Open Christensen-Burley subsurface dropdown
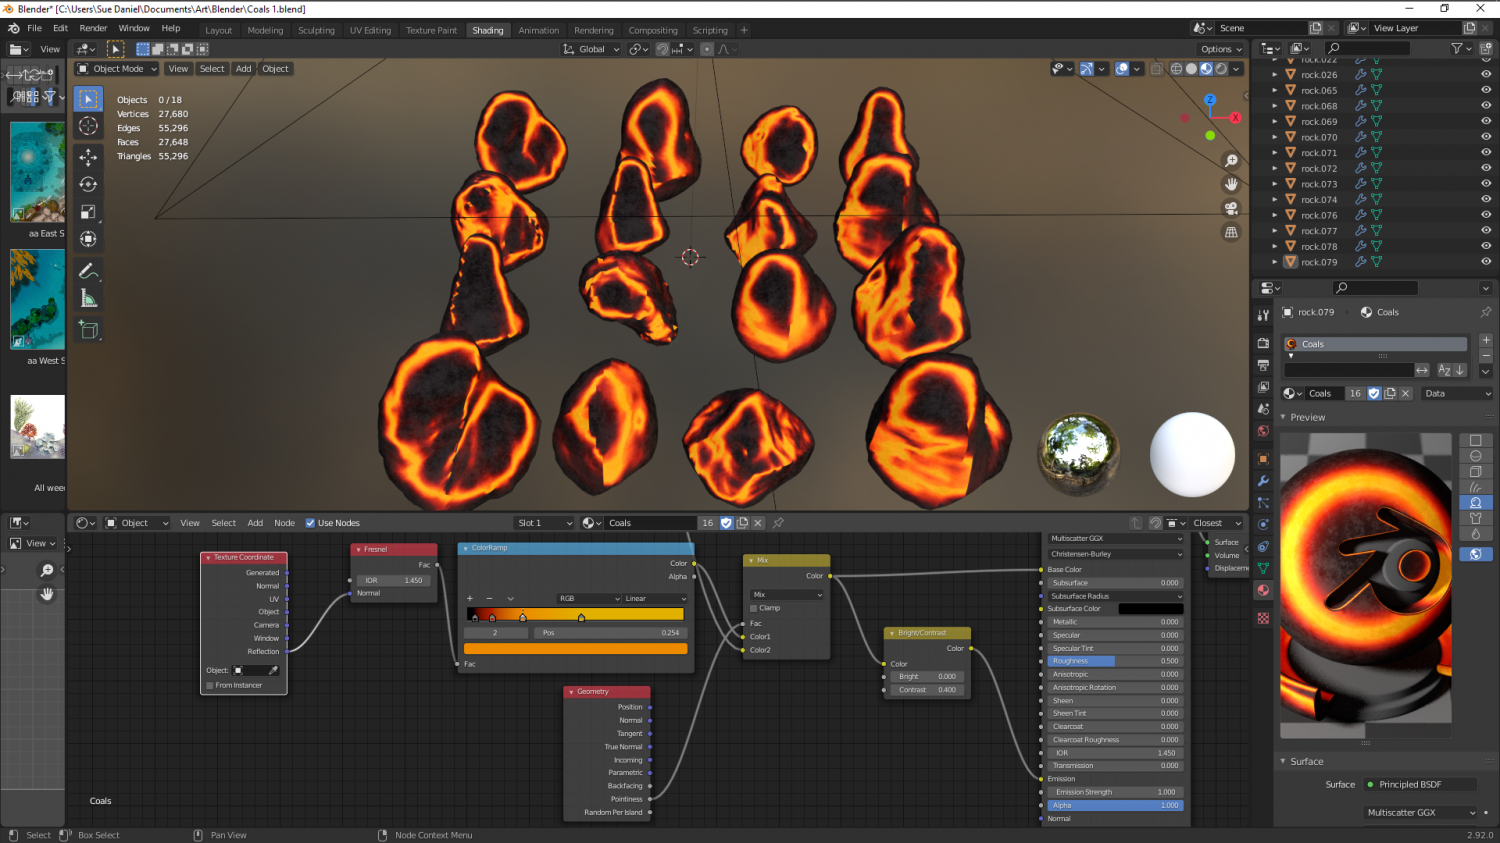 tap(1116, 554)
